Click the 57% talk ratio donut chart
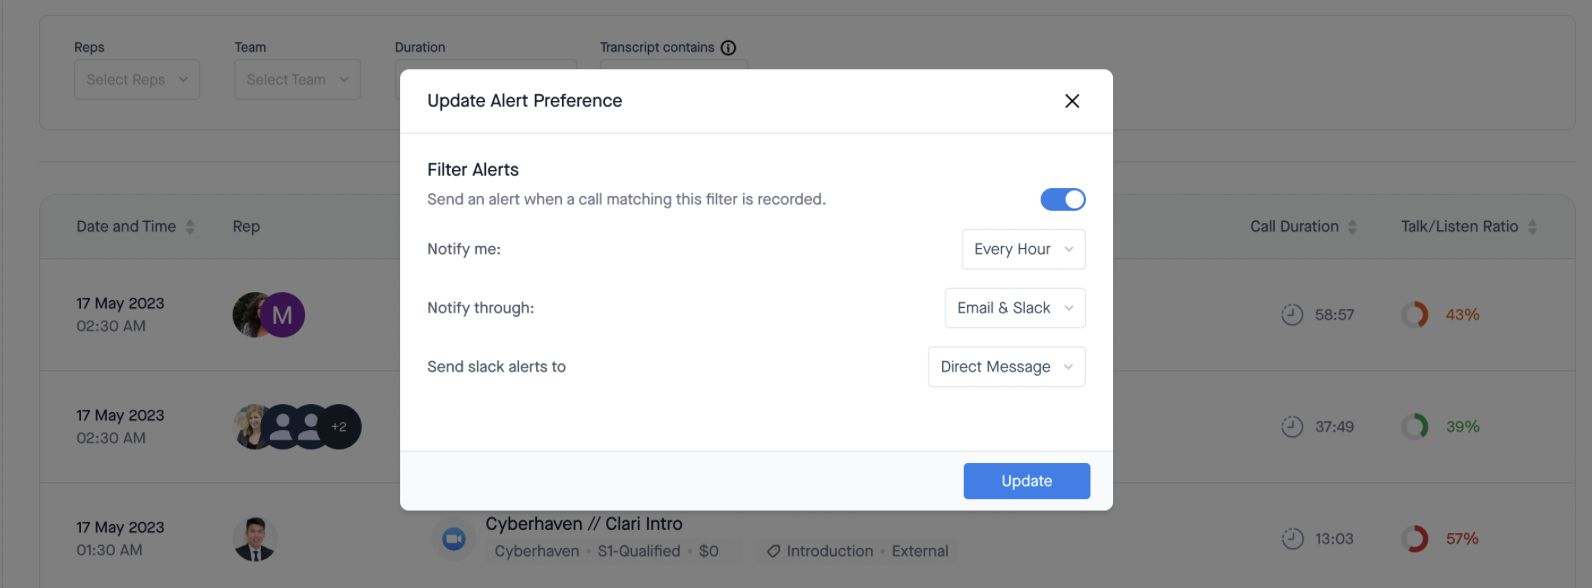Viewport: 1592px width, 588px height. tap(1415, 539)
